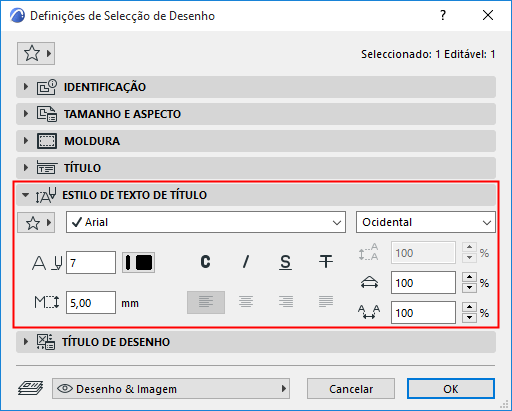
Task: Click the Tamanho e Aspecto panel icon
Action: [47, 114]
